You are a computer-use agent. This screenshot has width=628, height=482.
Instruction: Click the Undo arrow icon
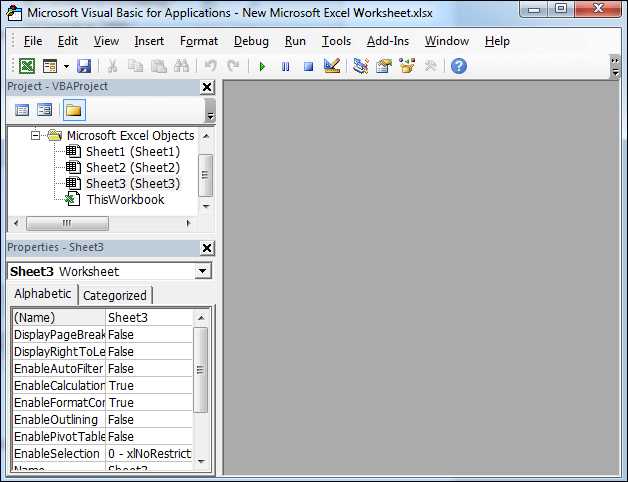point(210,66)
